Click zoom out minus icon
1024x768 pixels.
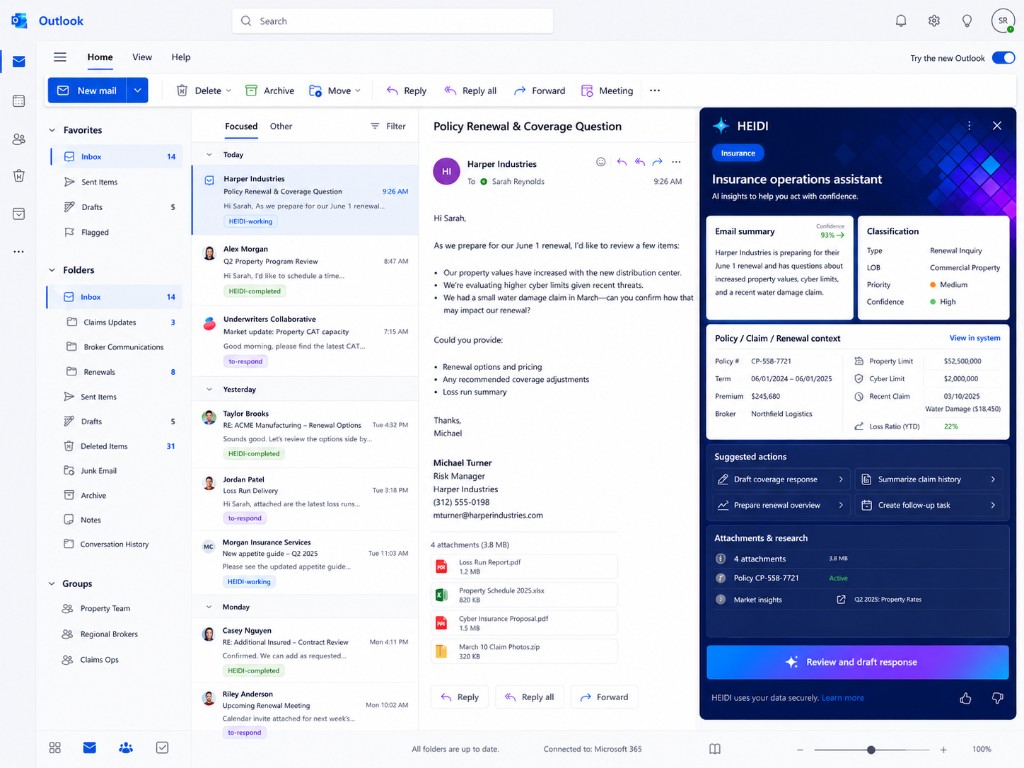[800, 750]
